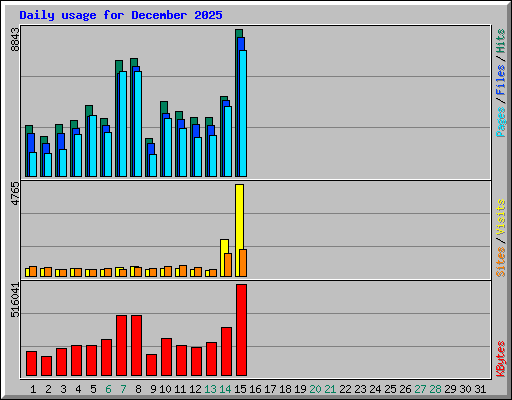Image resolution: width=512 pixels, height=400 pixels.
Task: Click day label 18 on the x-axis
Action: (285, 389)
